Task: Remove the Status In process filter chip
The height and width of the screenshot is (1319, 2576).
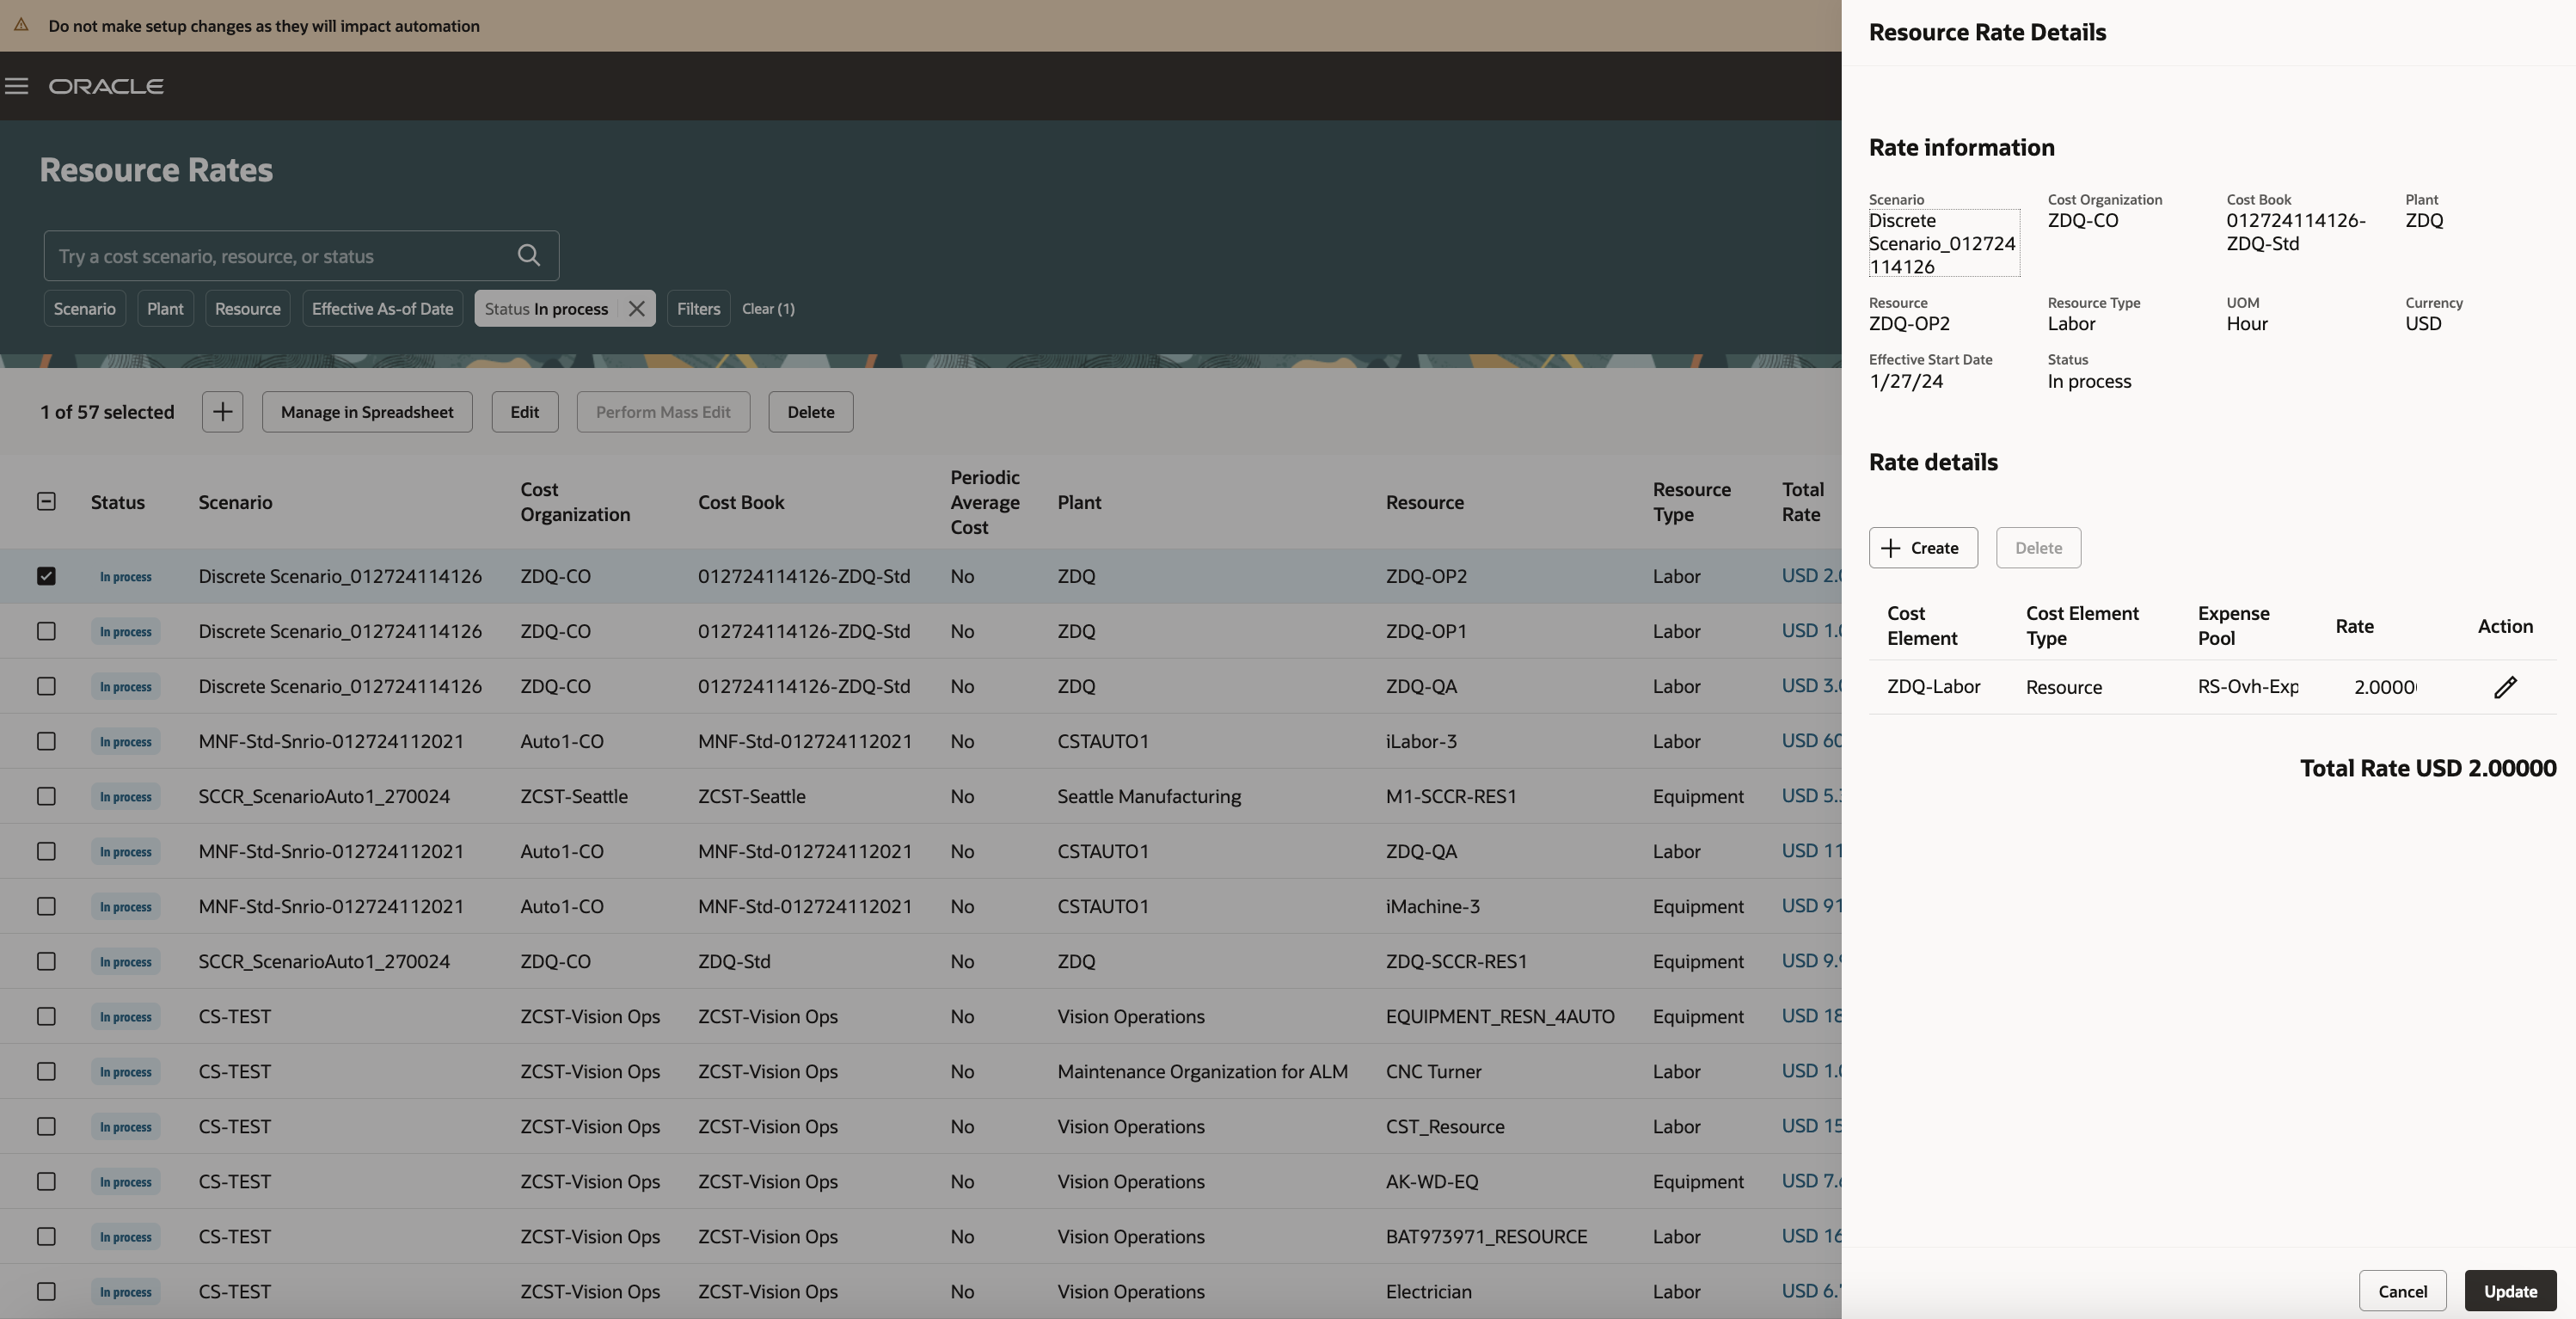Action: point(636,309)
